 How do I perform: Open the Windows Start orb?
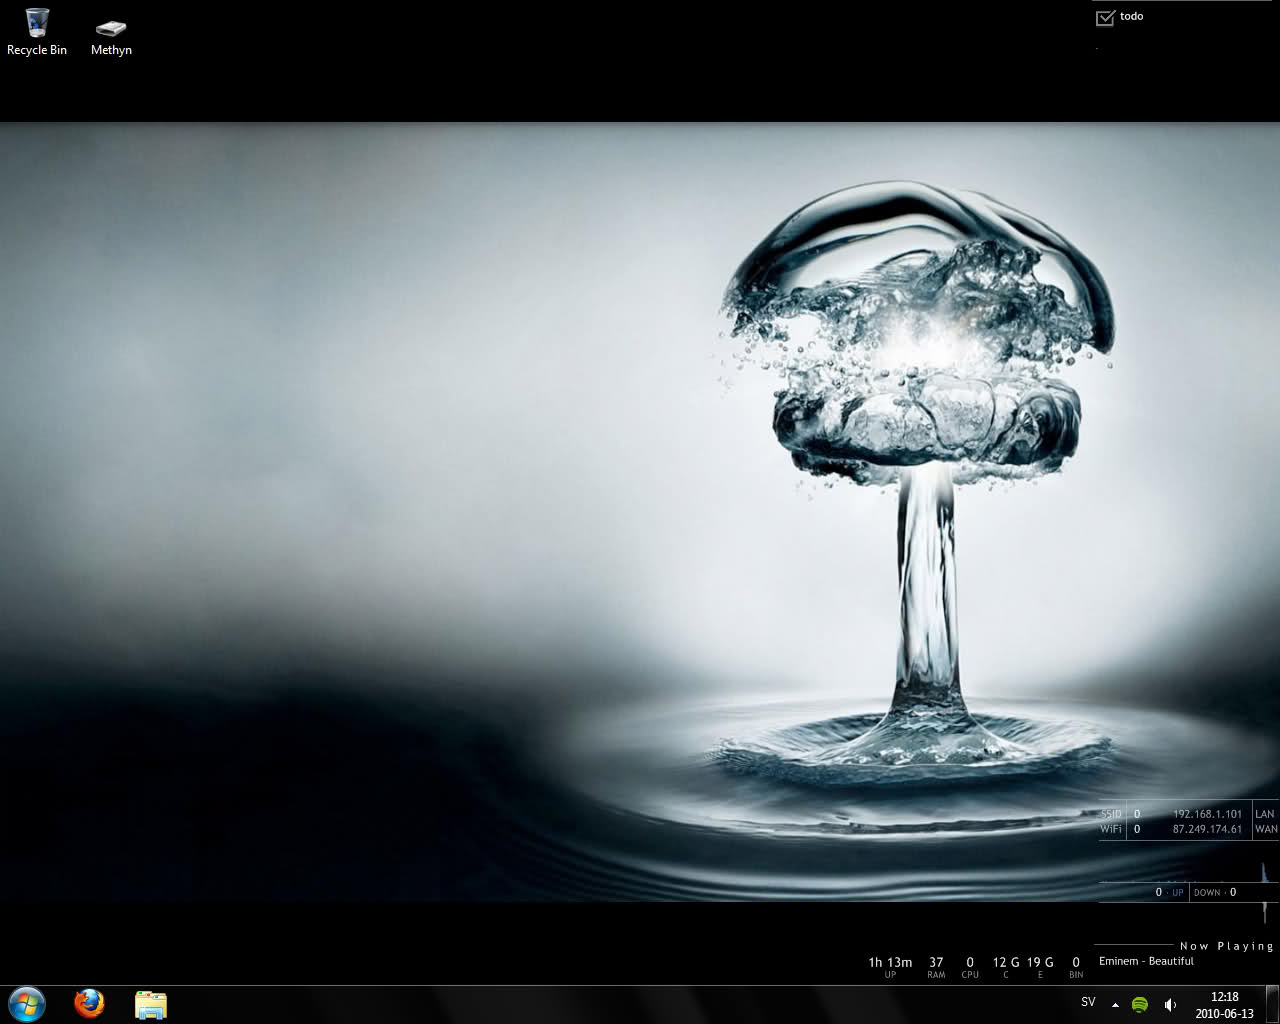coord(27,1003)
